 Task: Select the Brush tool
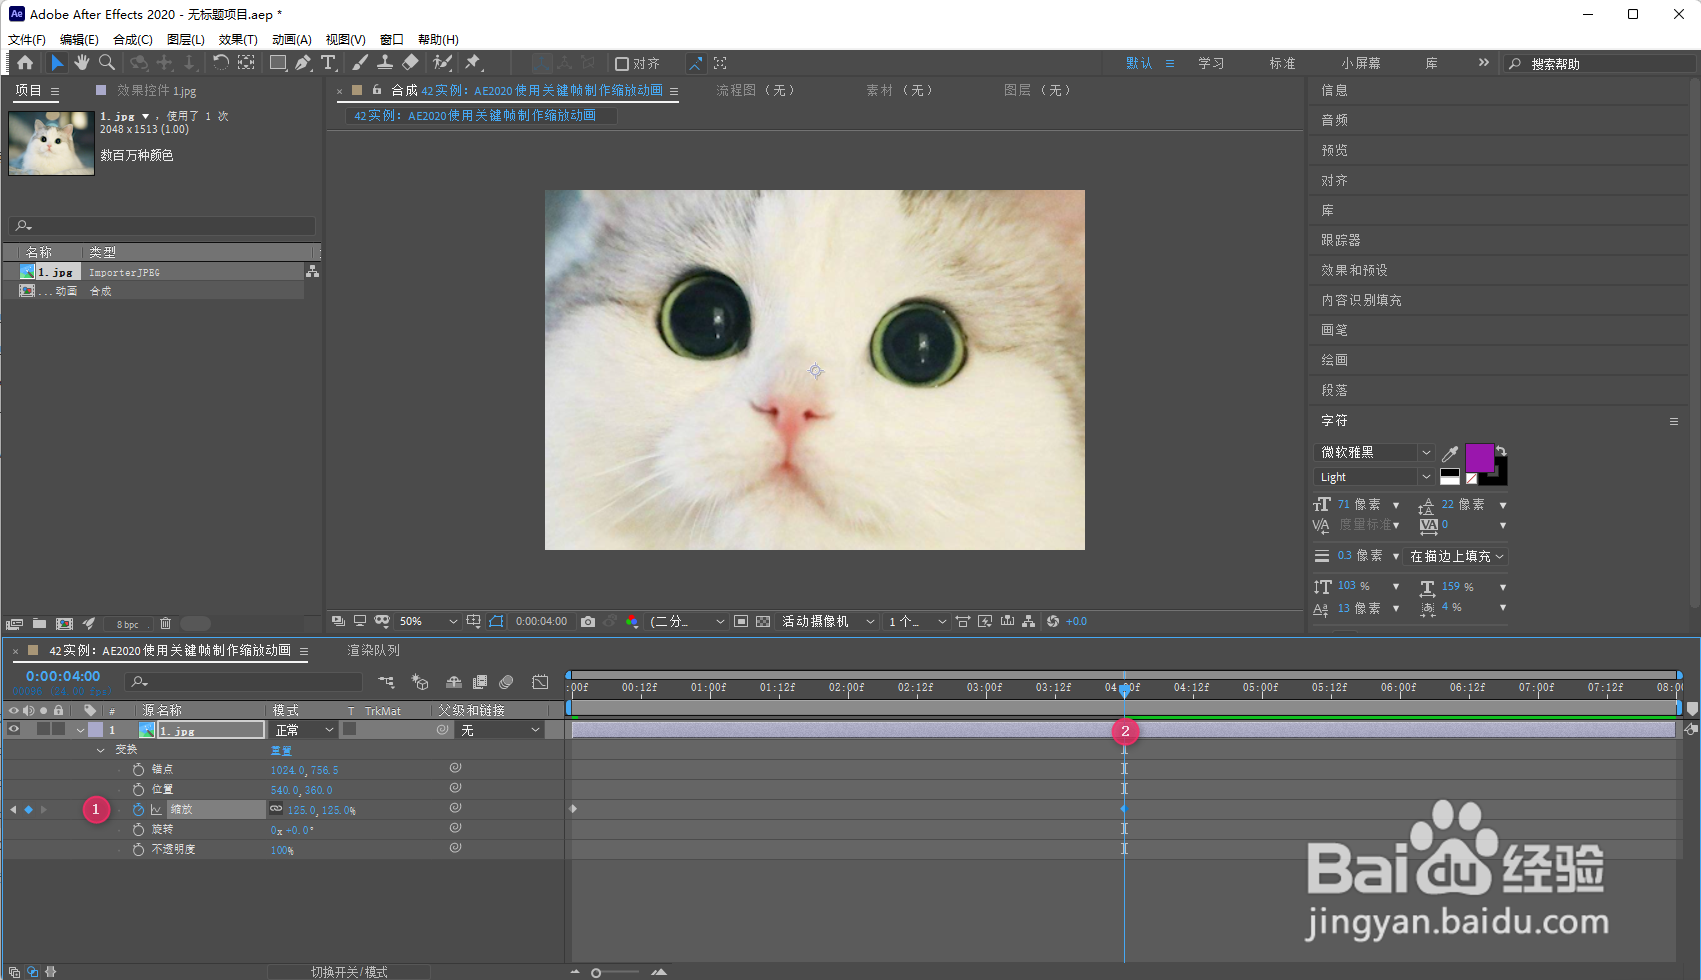coord(360,63)
